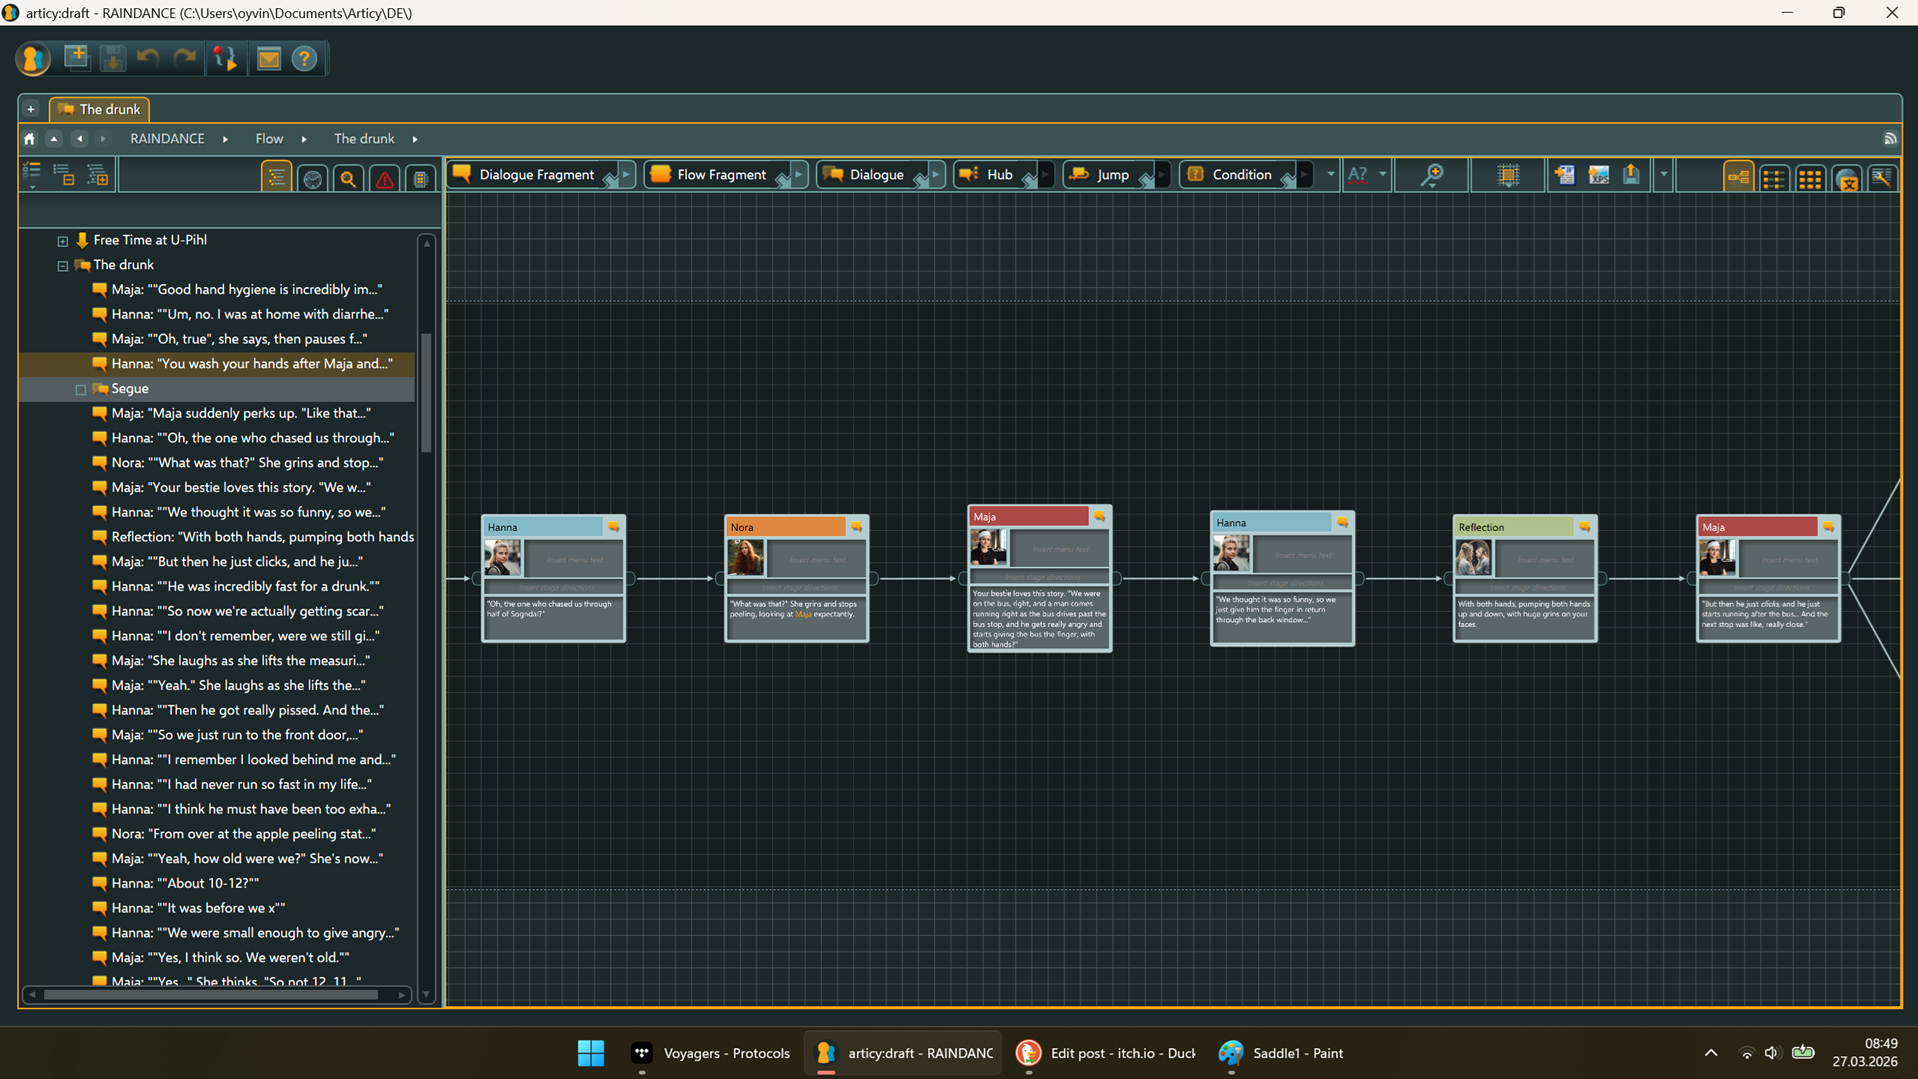Redo the last action
The image size is (1918, 1079).
click(x=185, y=58)
